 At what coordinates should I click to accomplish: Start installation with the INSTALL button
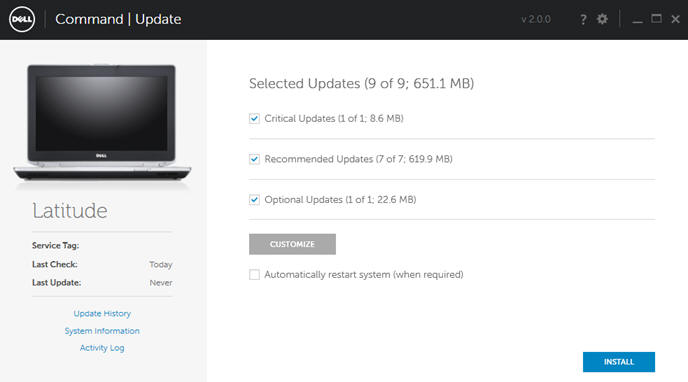click(619, 362)
